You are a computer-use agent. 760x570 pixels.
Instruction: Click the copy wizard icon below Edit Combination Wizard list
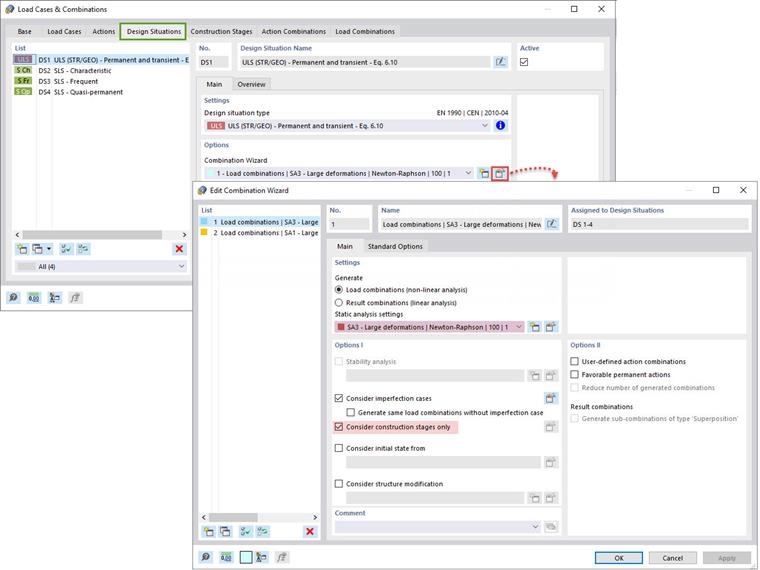coord(225,532)
